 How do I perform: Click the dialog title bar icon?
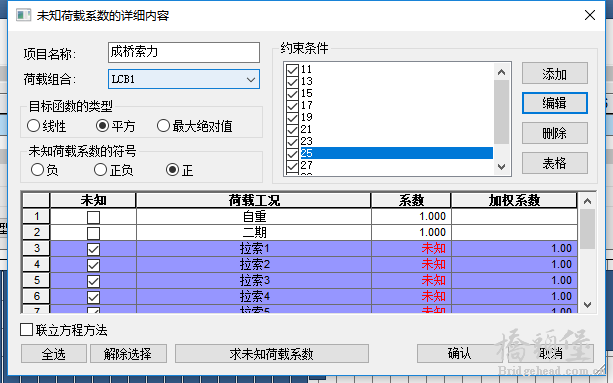(x=23, y=15)
